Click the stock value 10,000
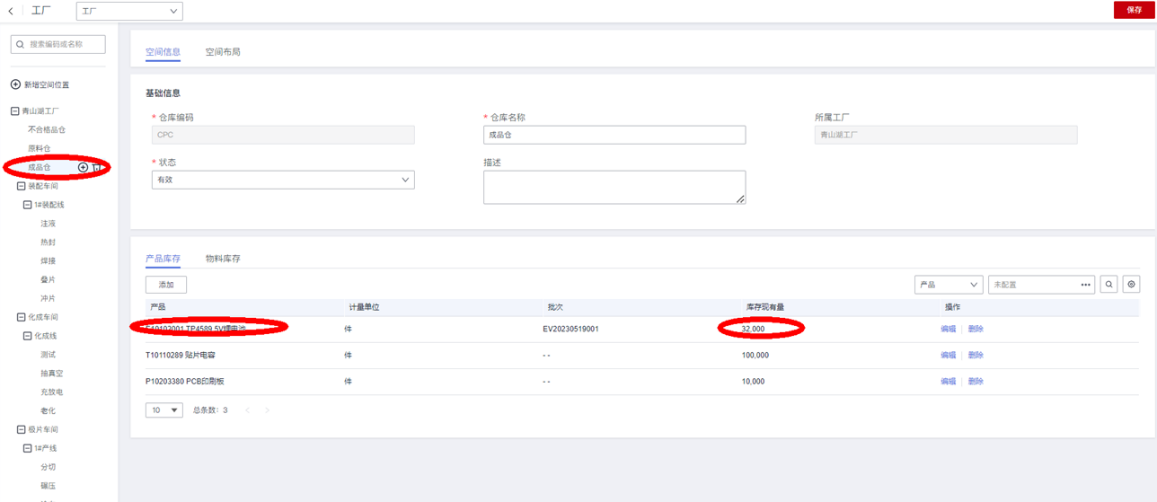This screenshot has width=1157, height=502. (753, 382)
